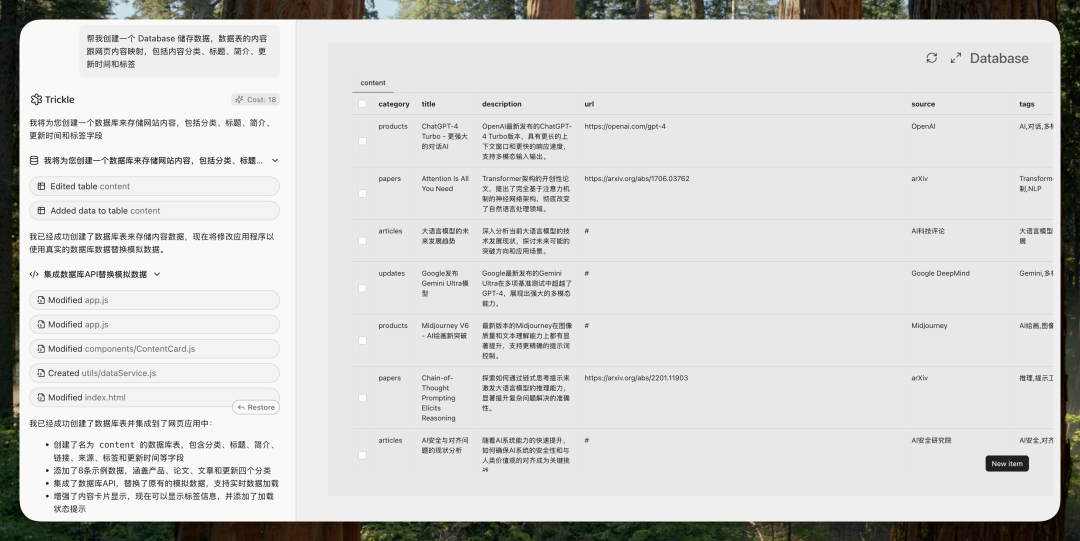Open Created utils/dataService.js step

154,373
